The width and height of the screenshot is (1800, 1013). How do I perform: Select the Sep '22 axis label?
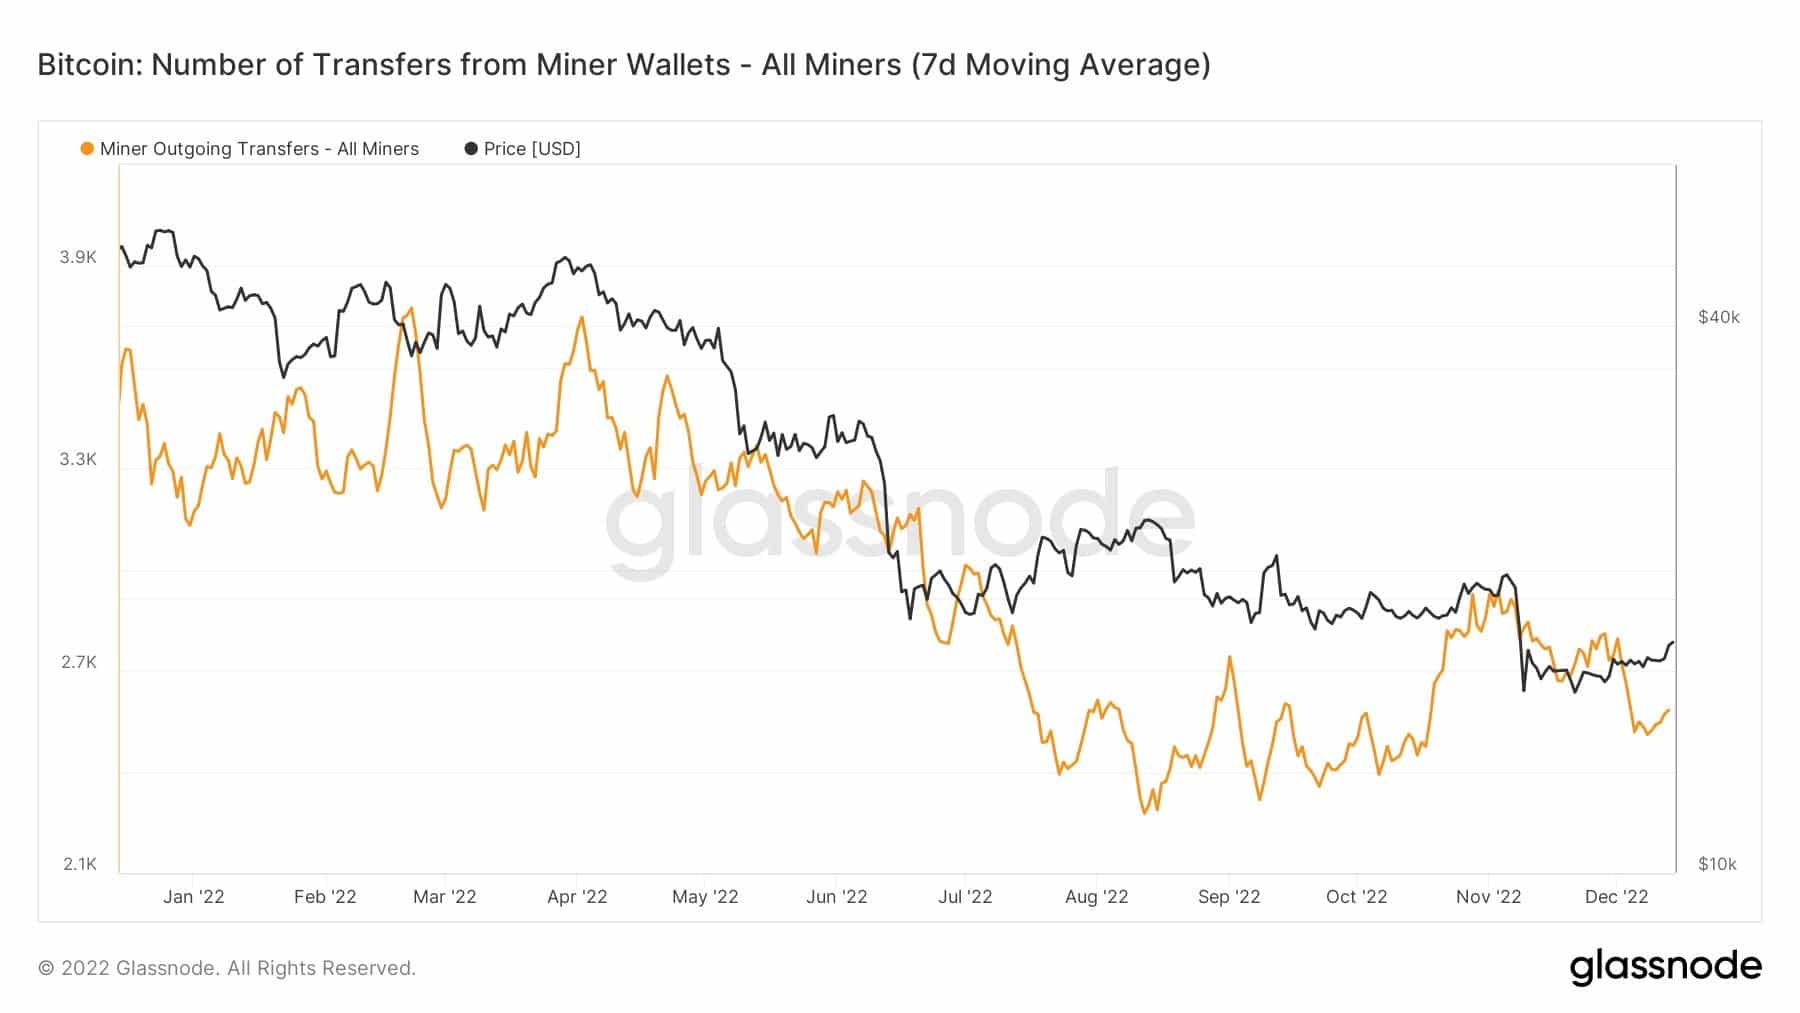(x=1229, y=897)
